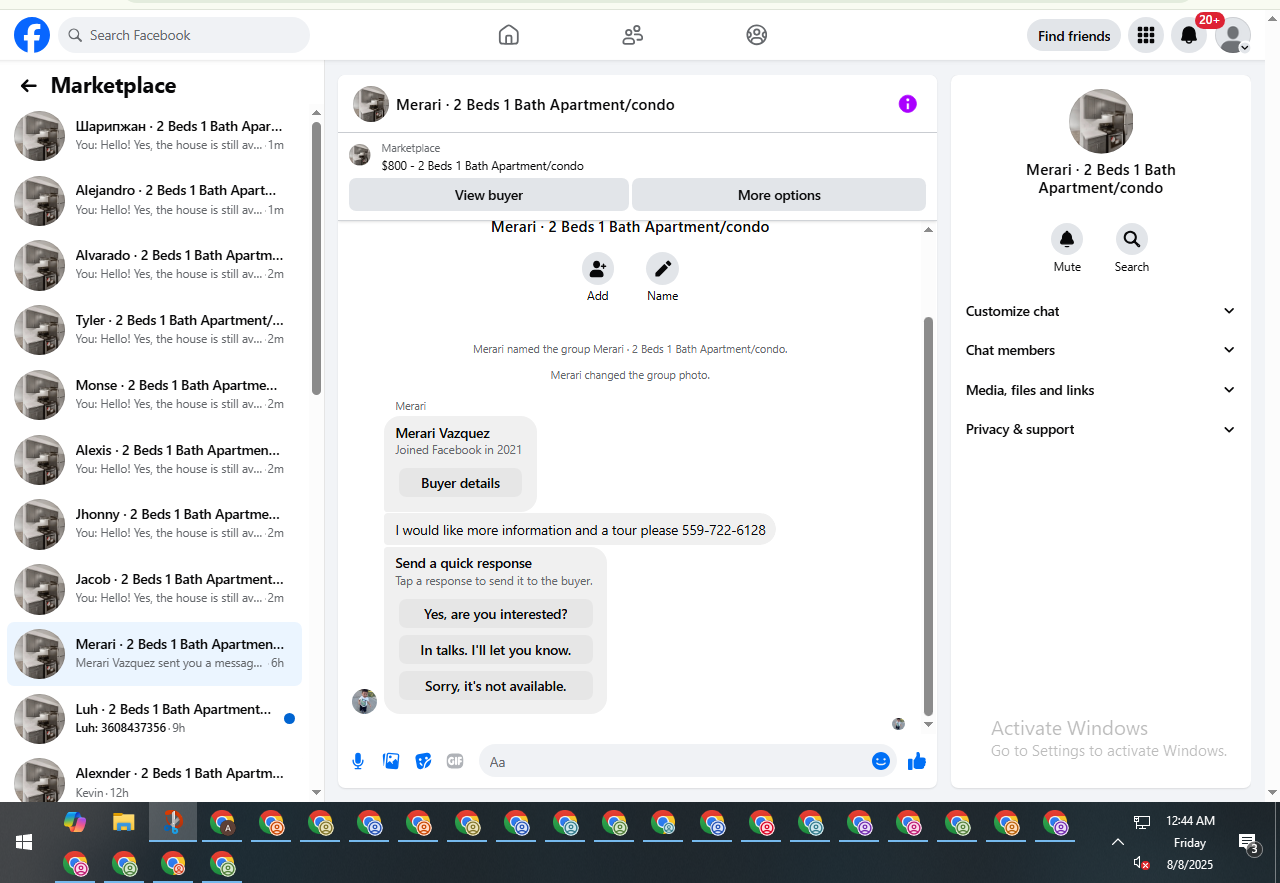Open Copilot icon in taskbar
Image resolution: width=1280 pixels, height=883 pixels.
point(75,822)
